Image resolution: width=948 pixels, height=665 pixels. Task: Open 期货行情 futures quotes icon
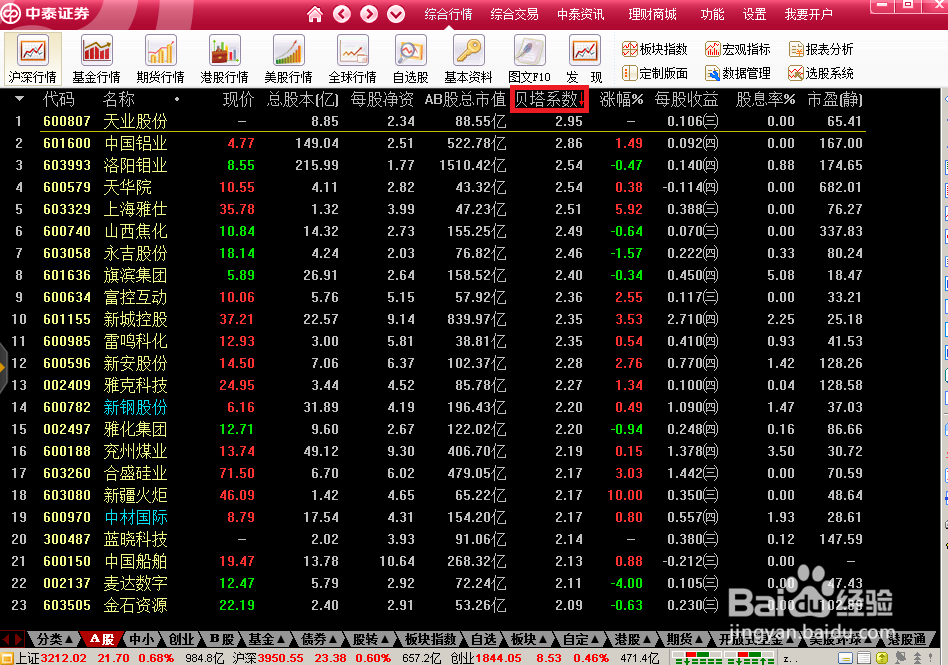click(160, 59)
